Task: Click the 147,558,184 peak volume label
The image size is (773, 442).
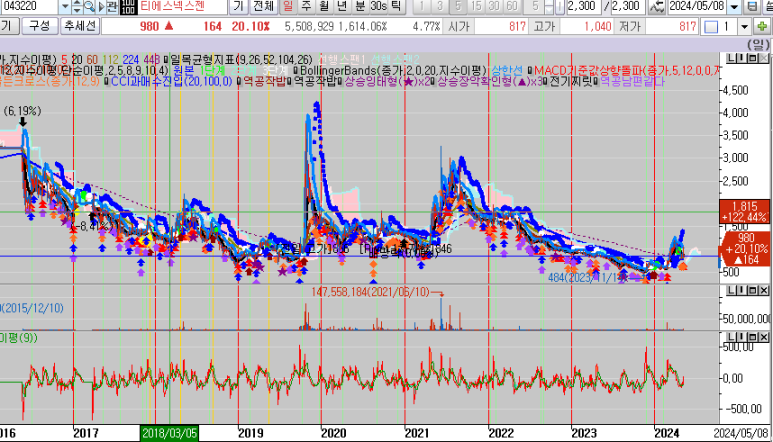Action: pos(370,292)
